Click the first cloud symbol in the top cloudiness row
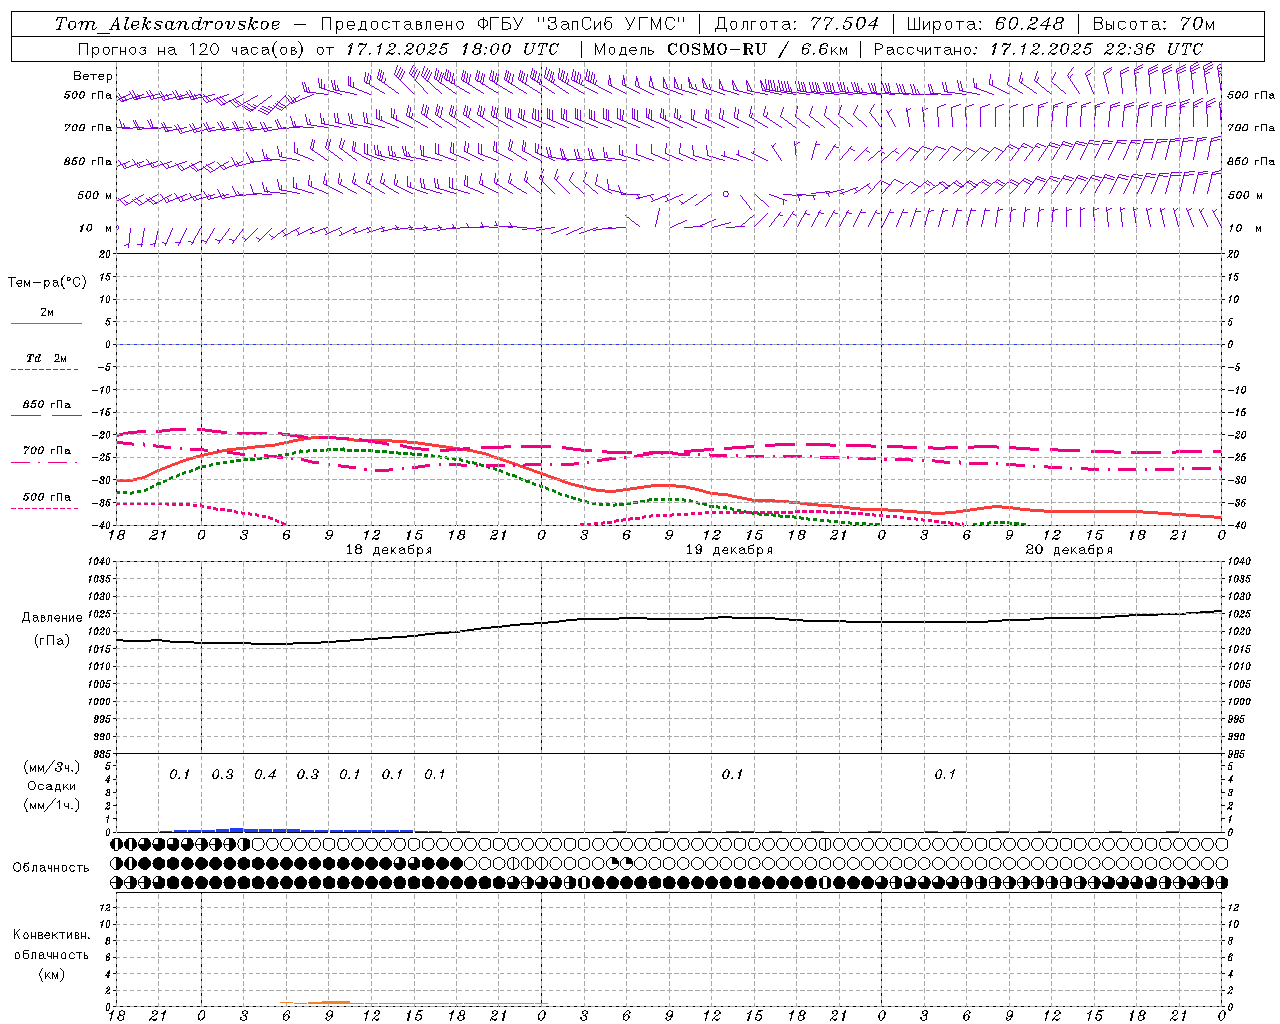The height and width of the screenshot is (1024, 1280). 117,844
